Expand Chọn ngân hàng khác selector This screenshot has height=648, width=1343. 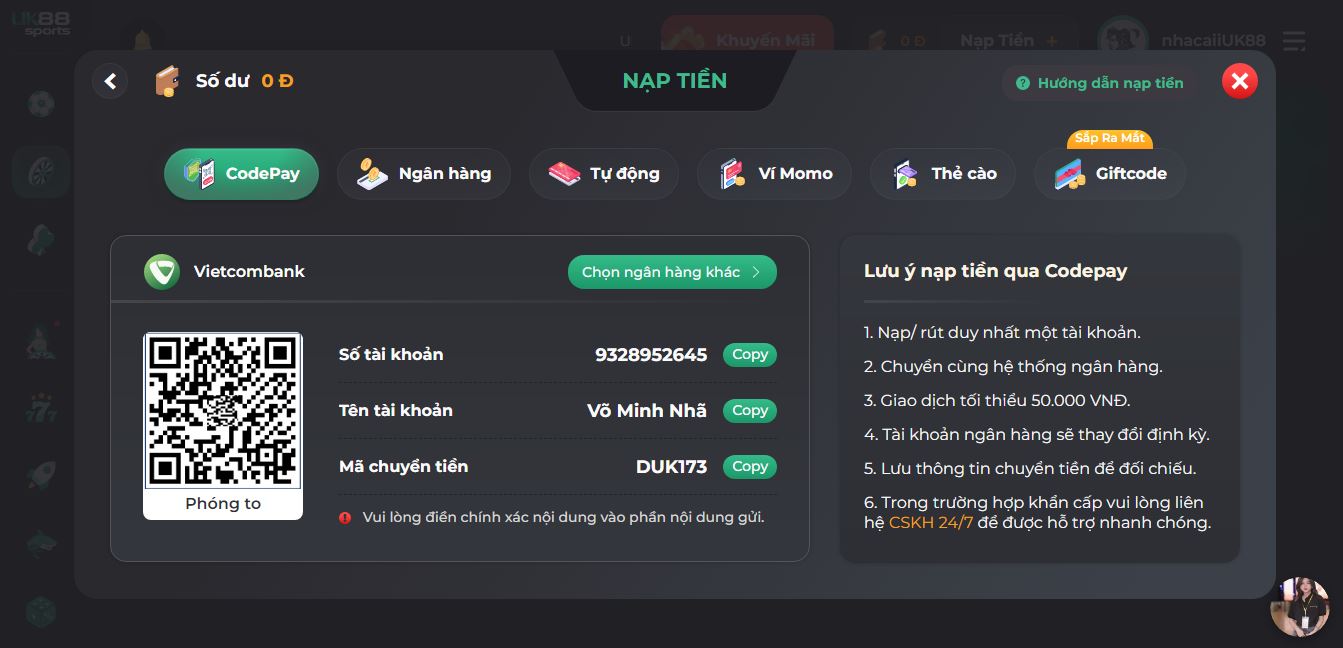tap(672, 272)
